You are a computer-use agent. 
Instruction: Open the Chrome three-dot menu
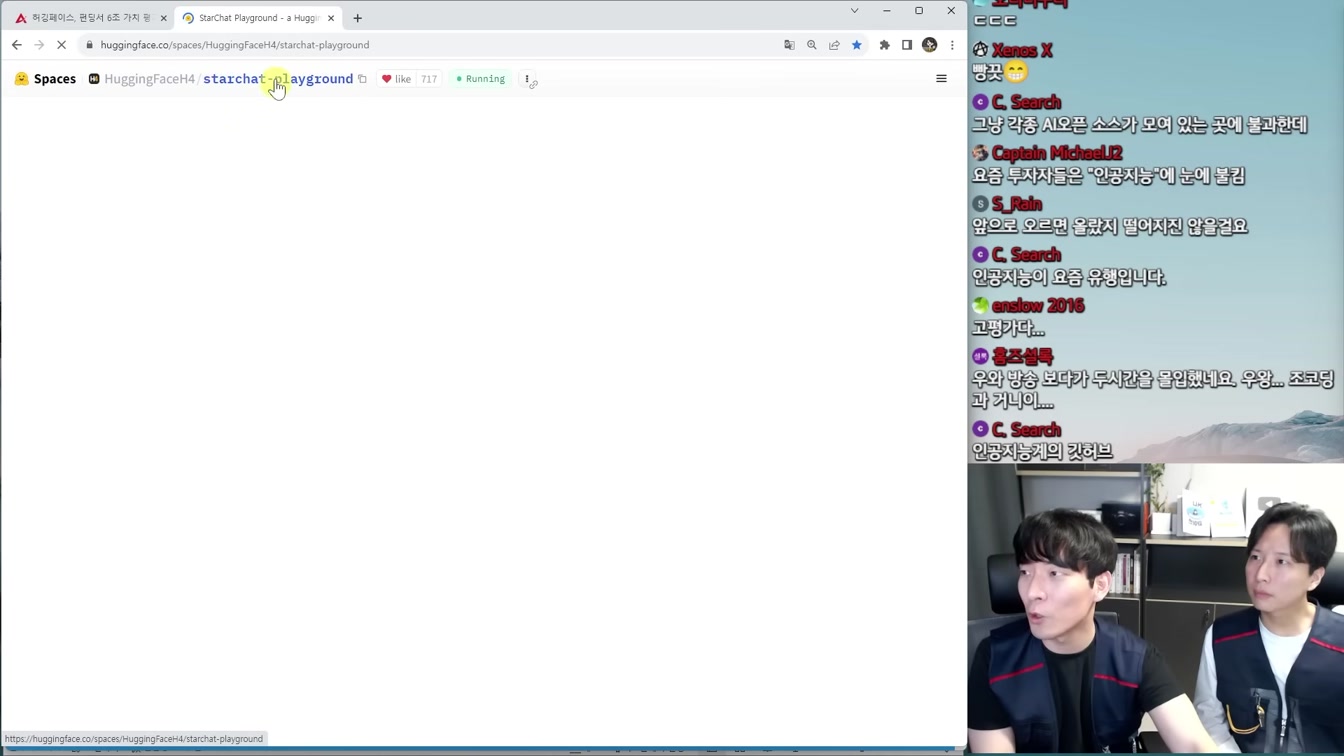tap(952, 45)
